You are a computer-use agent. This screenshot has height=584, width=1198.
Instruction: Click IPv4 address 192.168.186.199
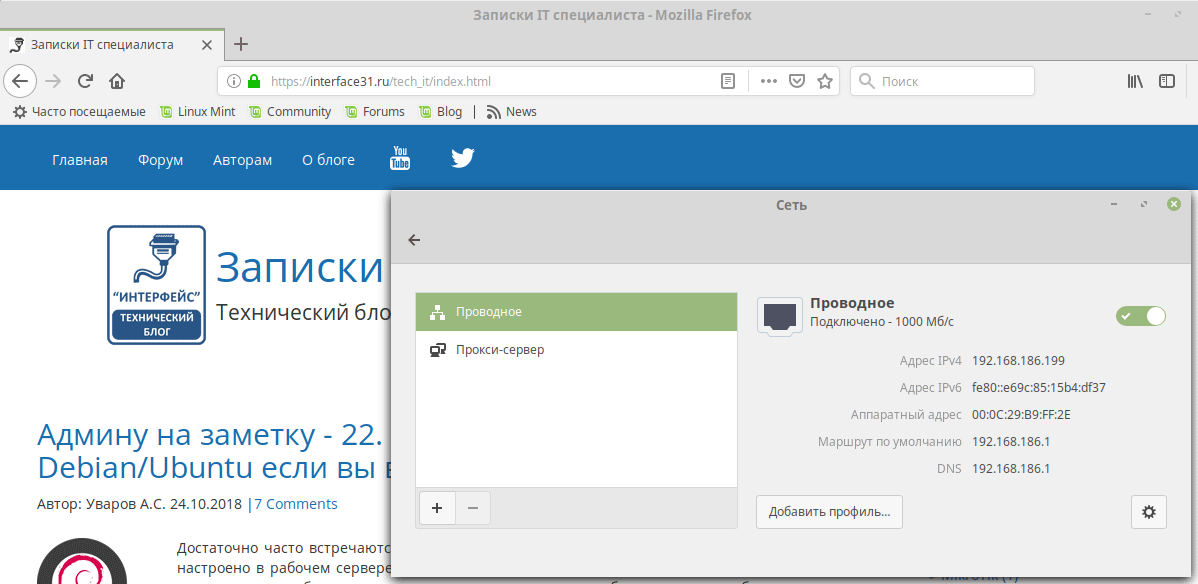(1018, 361)
